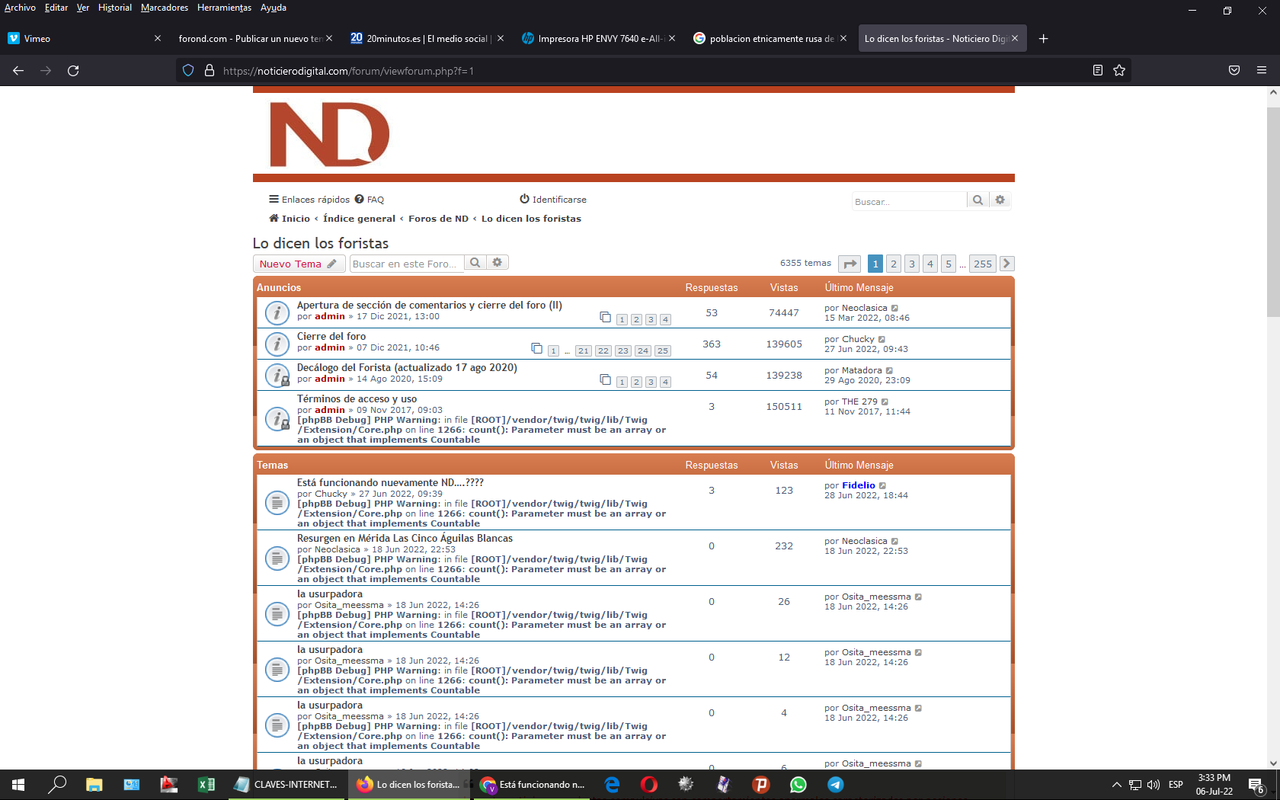1280x800 pixels.
Task: Switch to the Impresora HP ENVY tab
Action: click(598, 39)
